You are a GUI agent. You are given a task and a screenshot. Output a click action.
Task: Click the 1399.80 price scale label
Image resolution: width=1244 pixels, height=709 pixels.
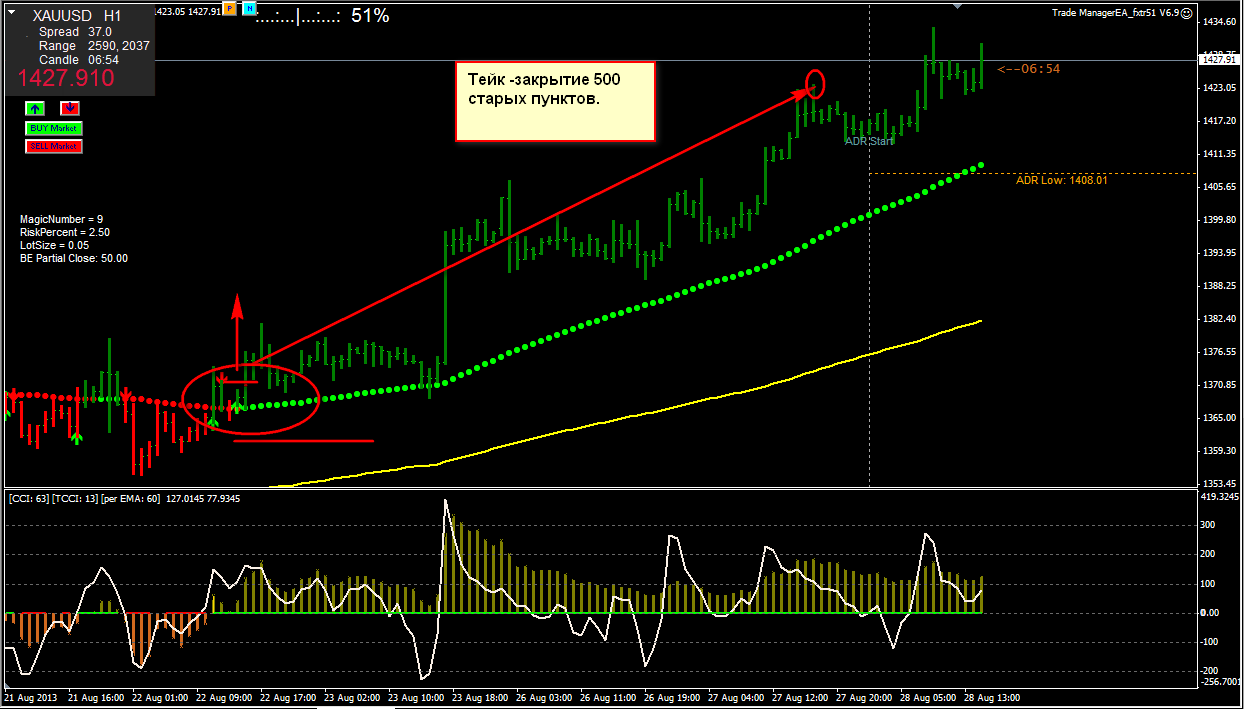(x=1222, y=219)
